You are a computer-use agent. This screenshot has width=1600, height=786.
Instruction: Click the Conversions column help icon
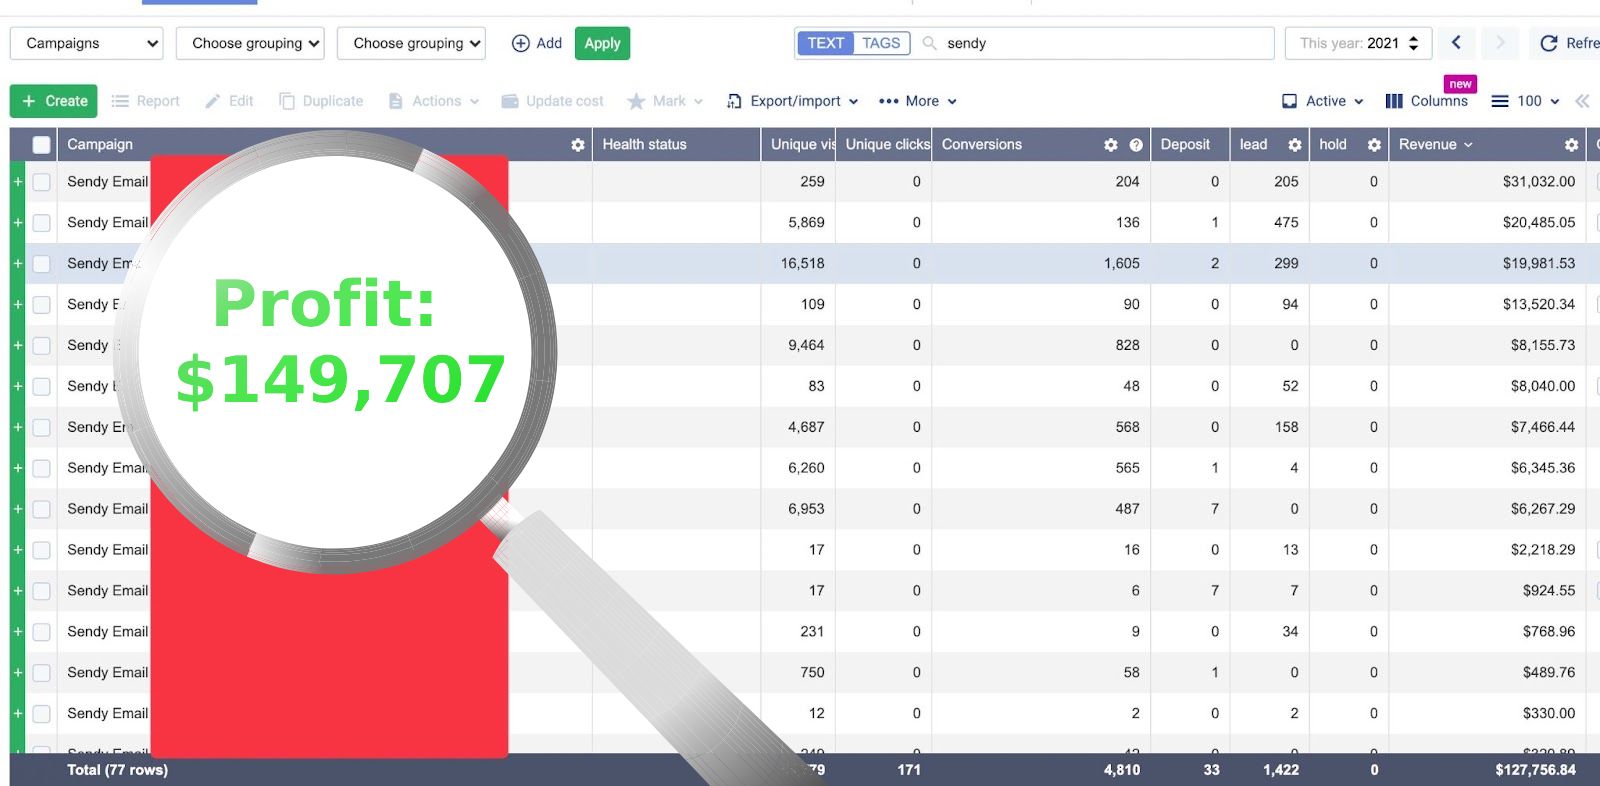pyautogui.click(x=1136, y=145)
